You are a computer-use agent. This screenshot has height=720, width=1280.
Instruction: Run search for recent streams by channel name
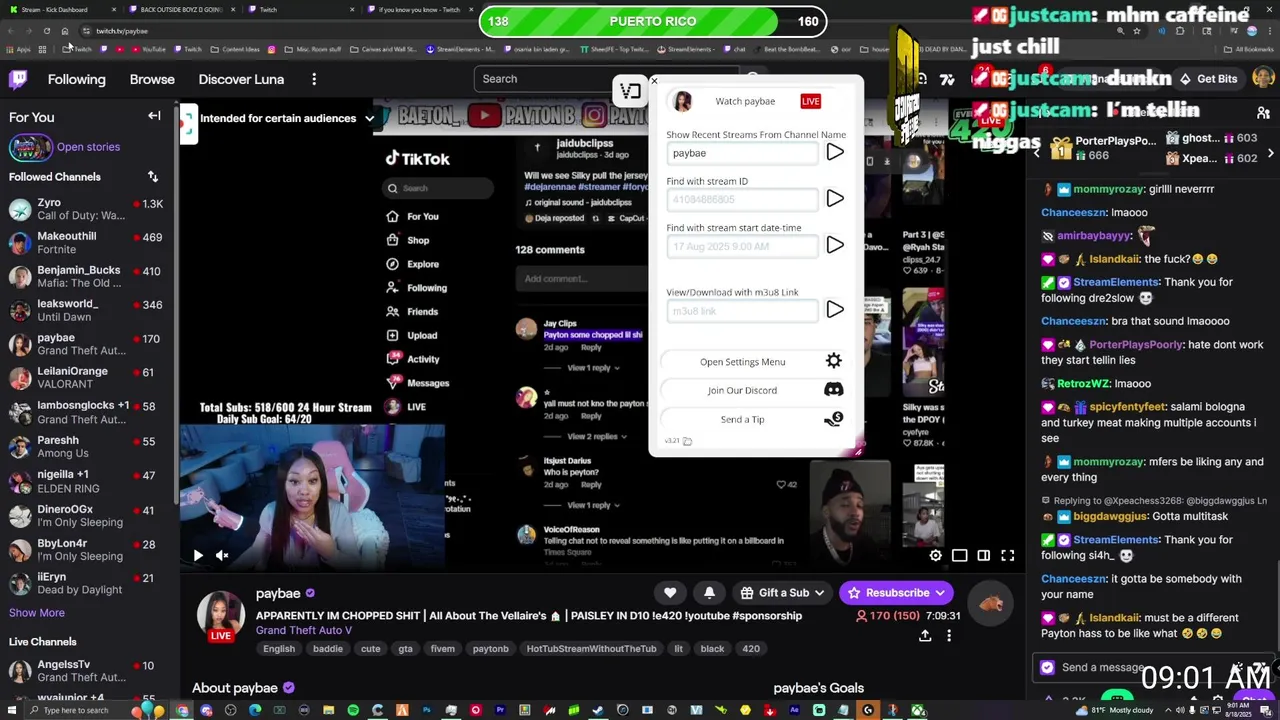click(835, 153)
